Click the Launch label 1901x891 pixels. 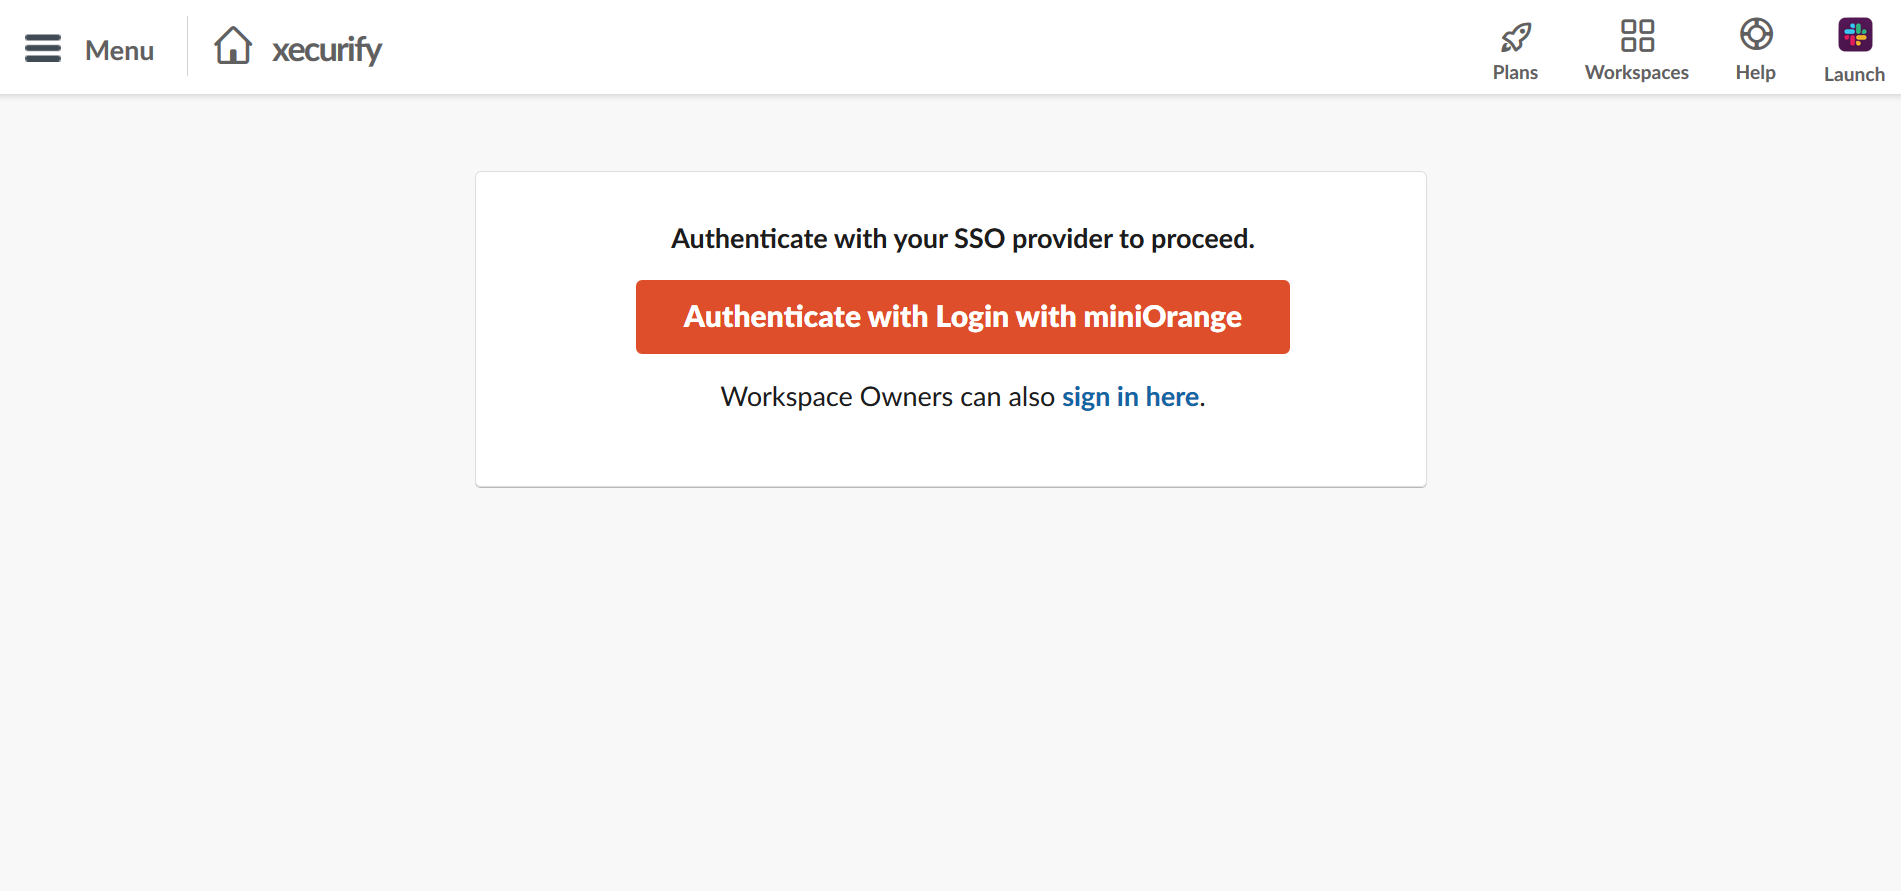pyautogui.click(x=1854, y=74)
